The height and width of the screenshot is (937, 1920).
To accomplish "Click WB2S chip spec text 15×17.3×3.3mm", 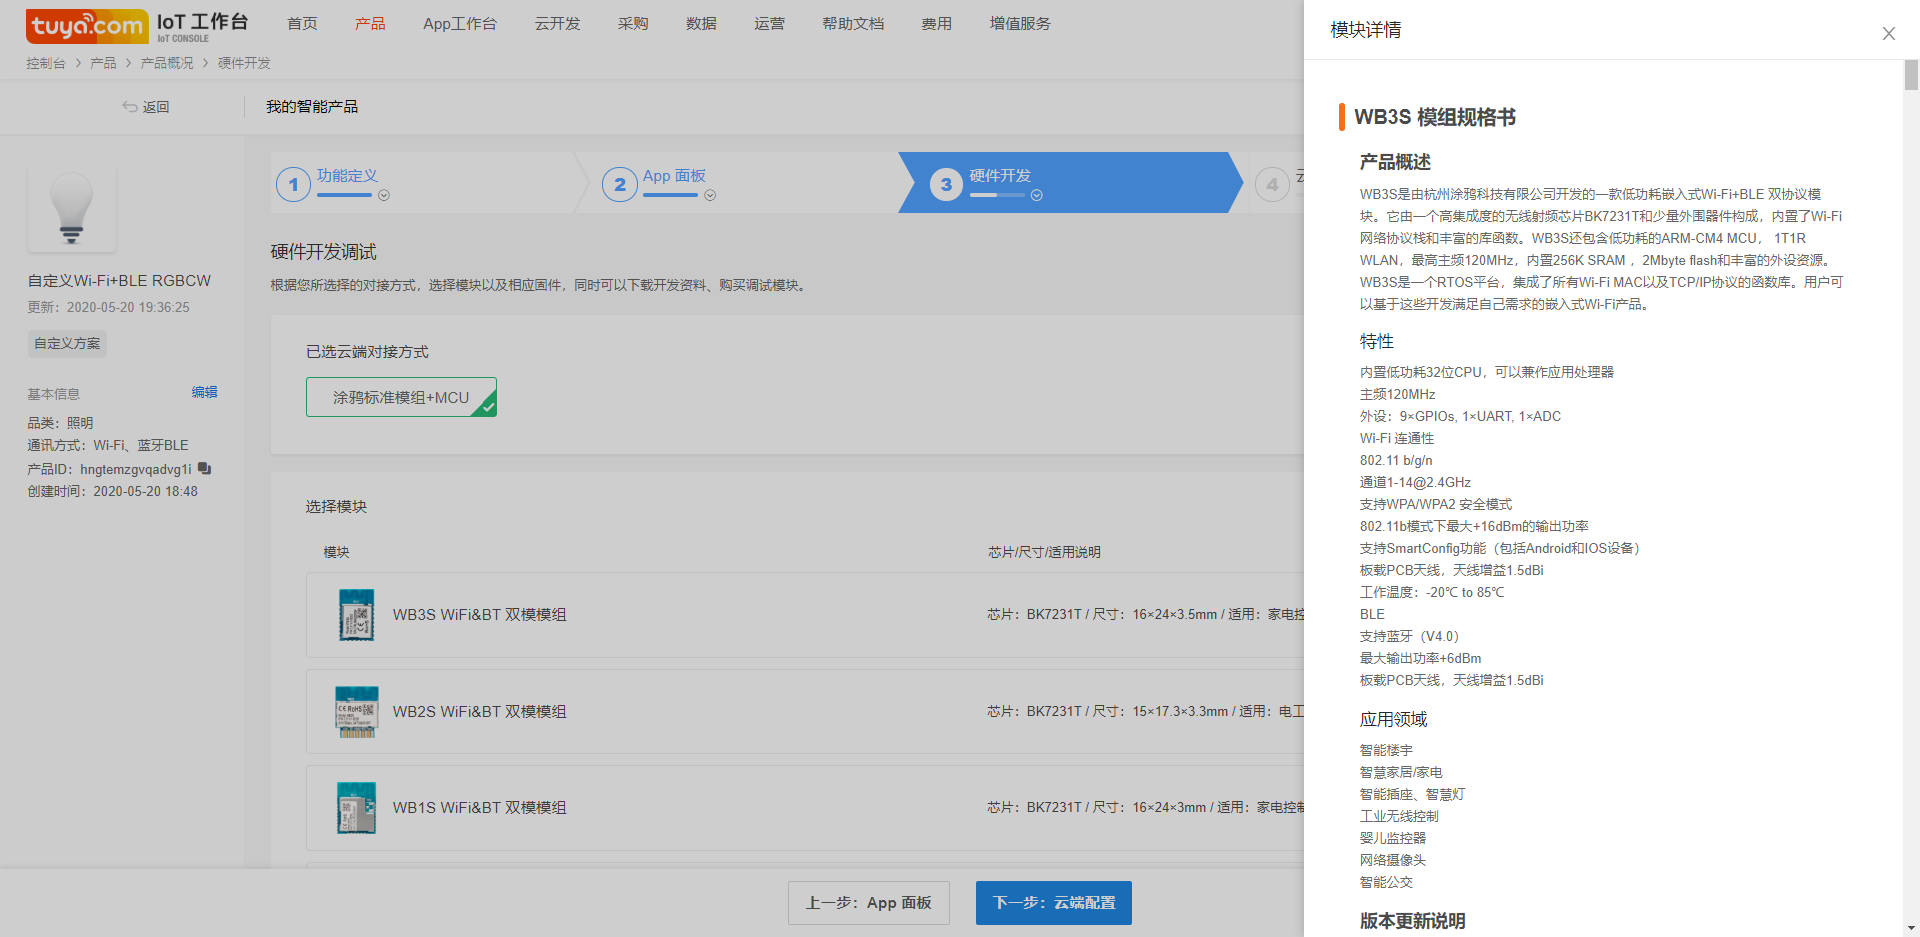I will coord(1145,712).
